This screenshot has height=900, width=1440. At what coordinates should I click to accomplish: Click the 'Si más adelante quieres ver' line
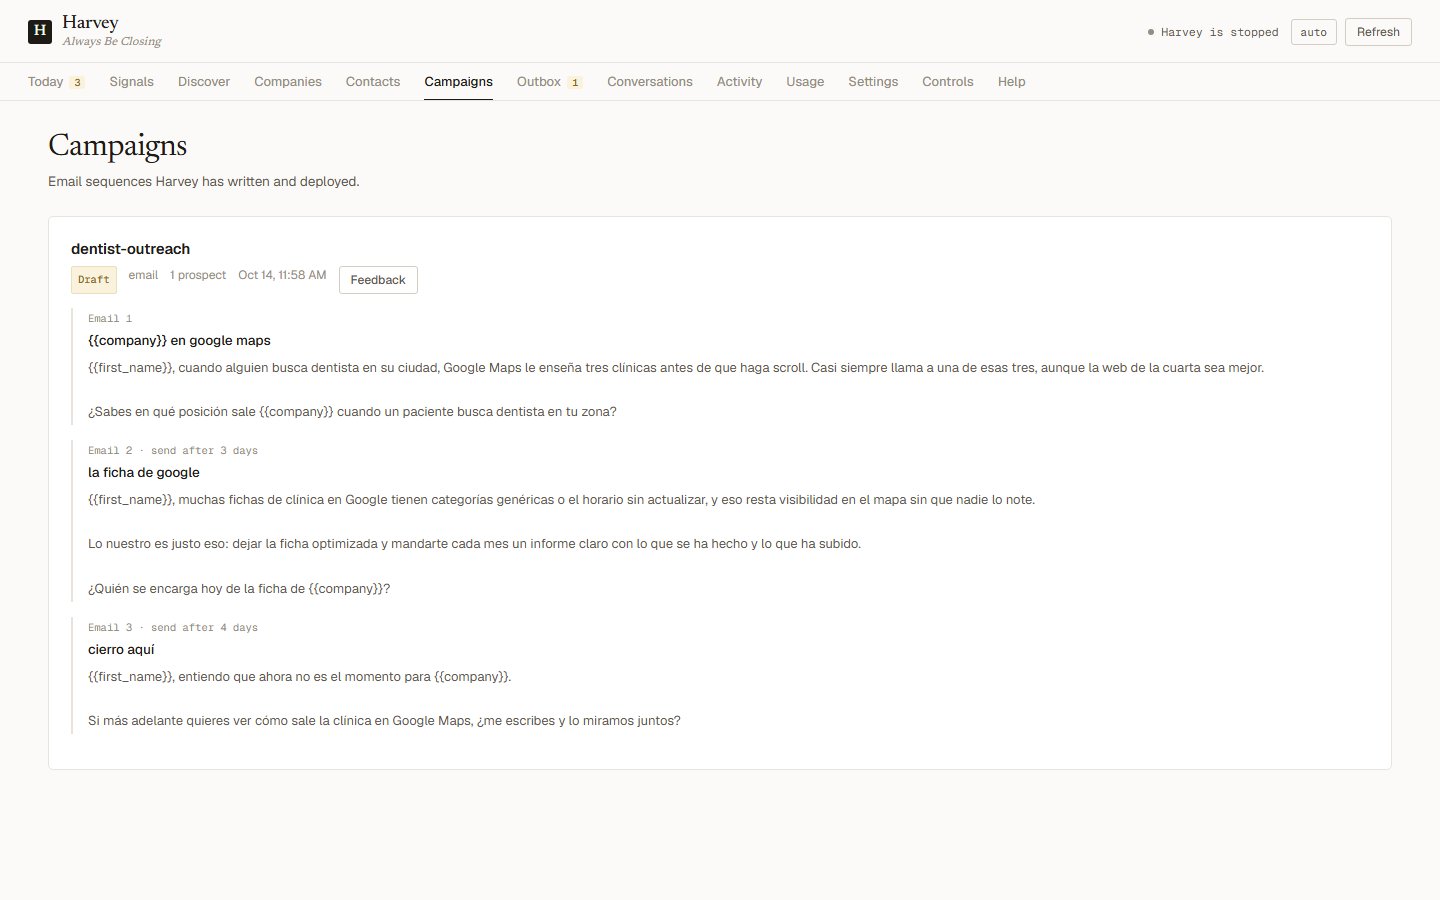tap(384, 721)
